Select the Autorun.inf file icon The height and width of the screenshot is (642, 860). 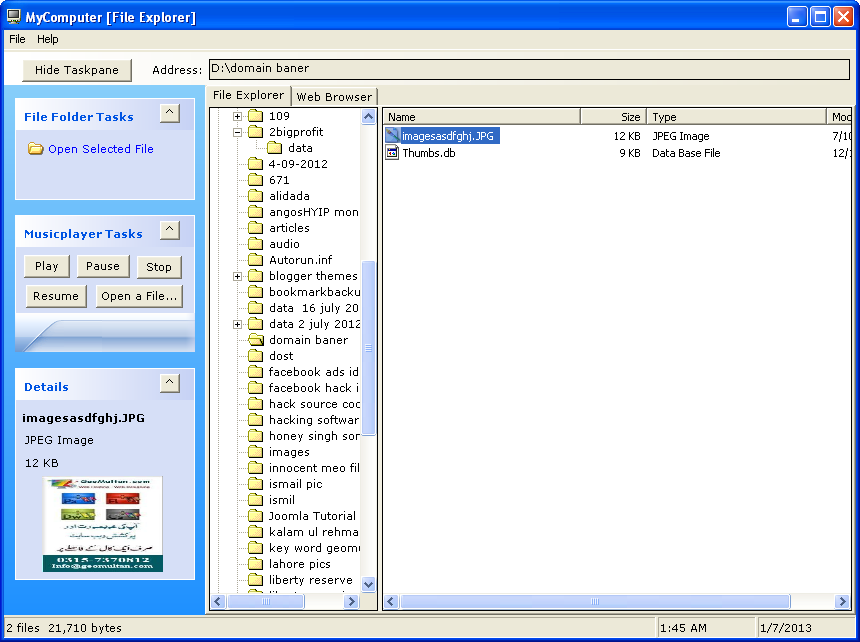(254, 259)
